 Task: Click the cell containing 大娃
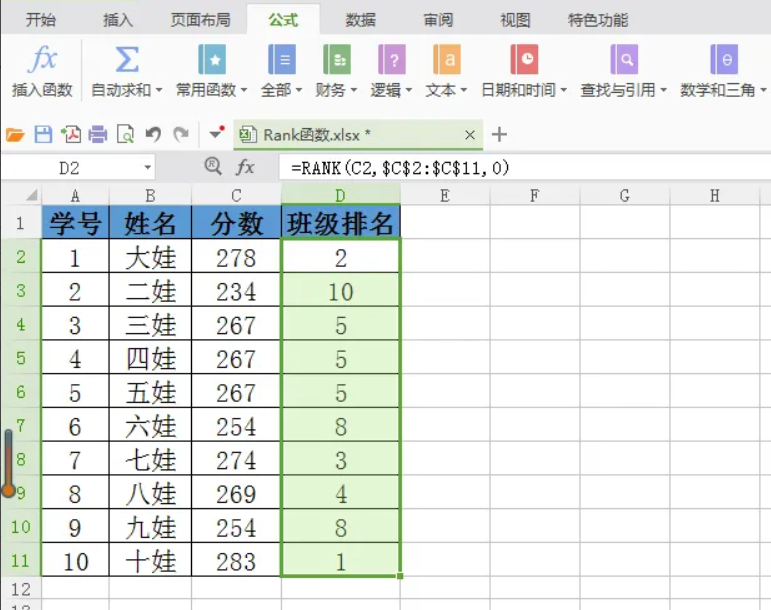pos(150,257)
